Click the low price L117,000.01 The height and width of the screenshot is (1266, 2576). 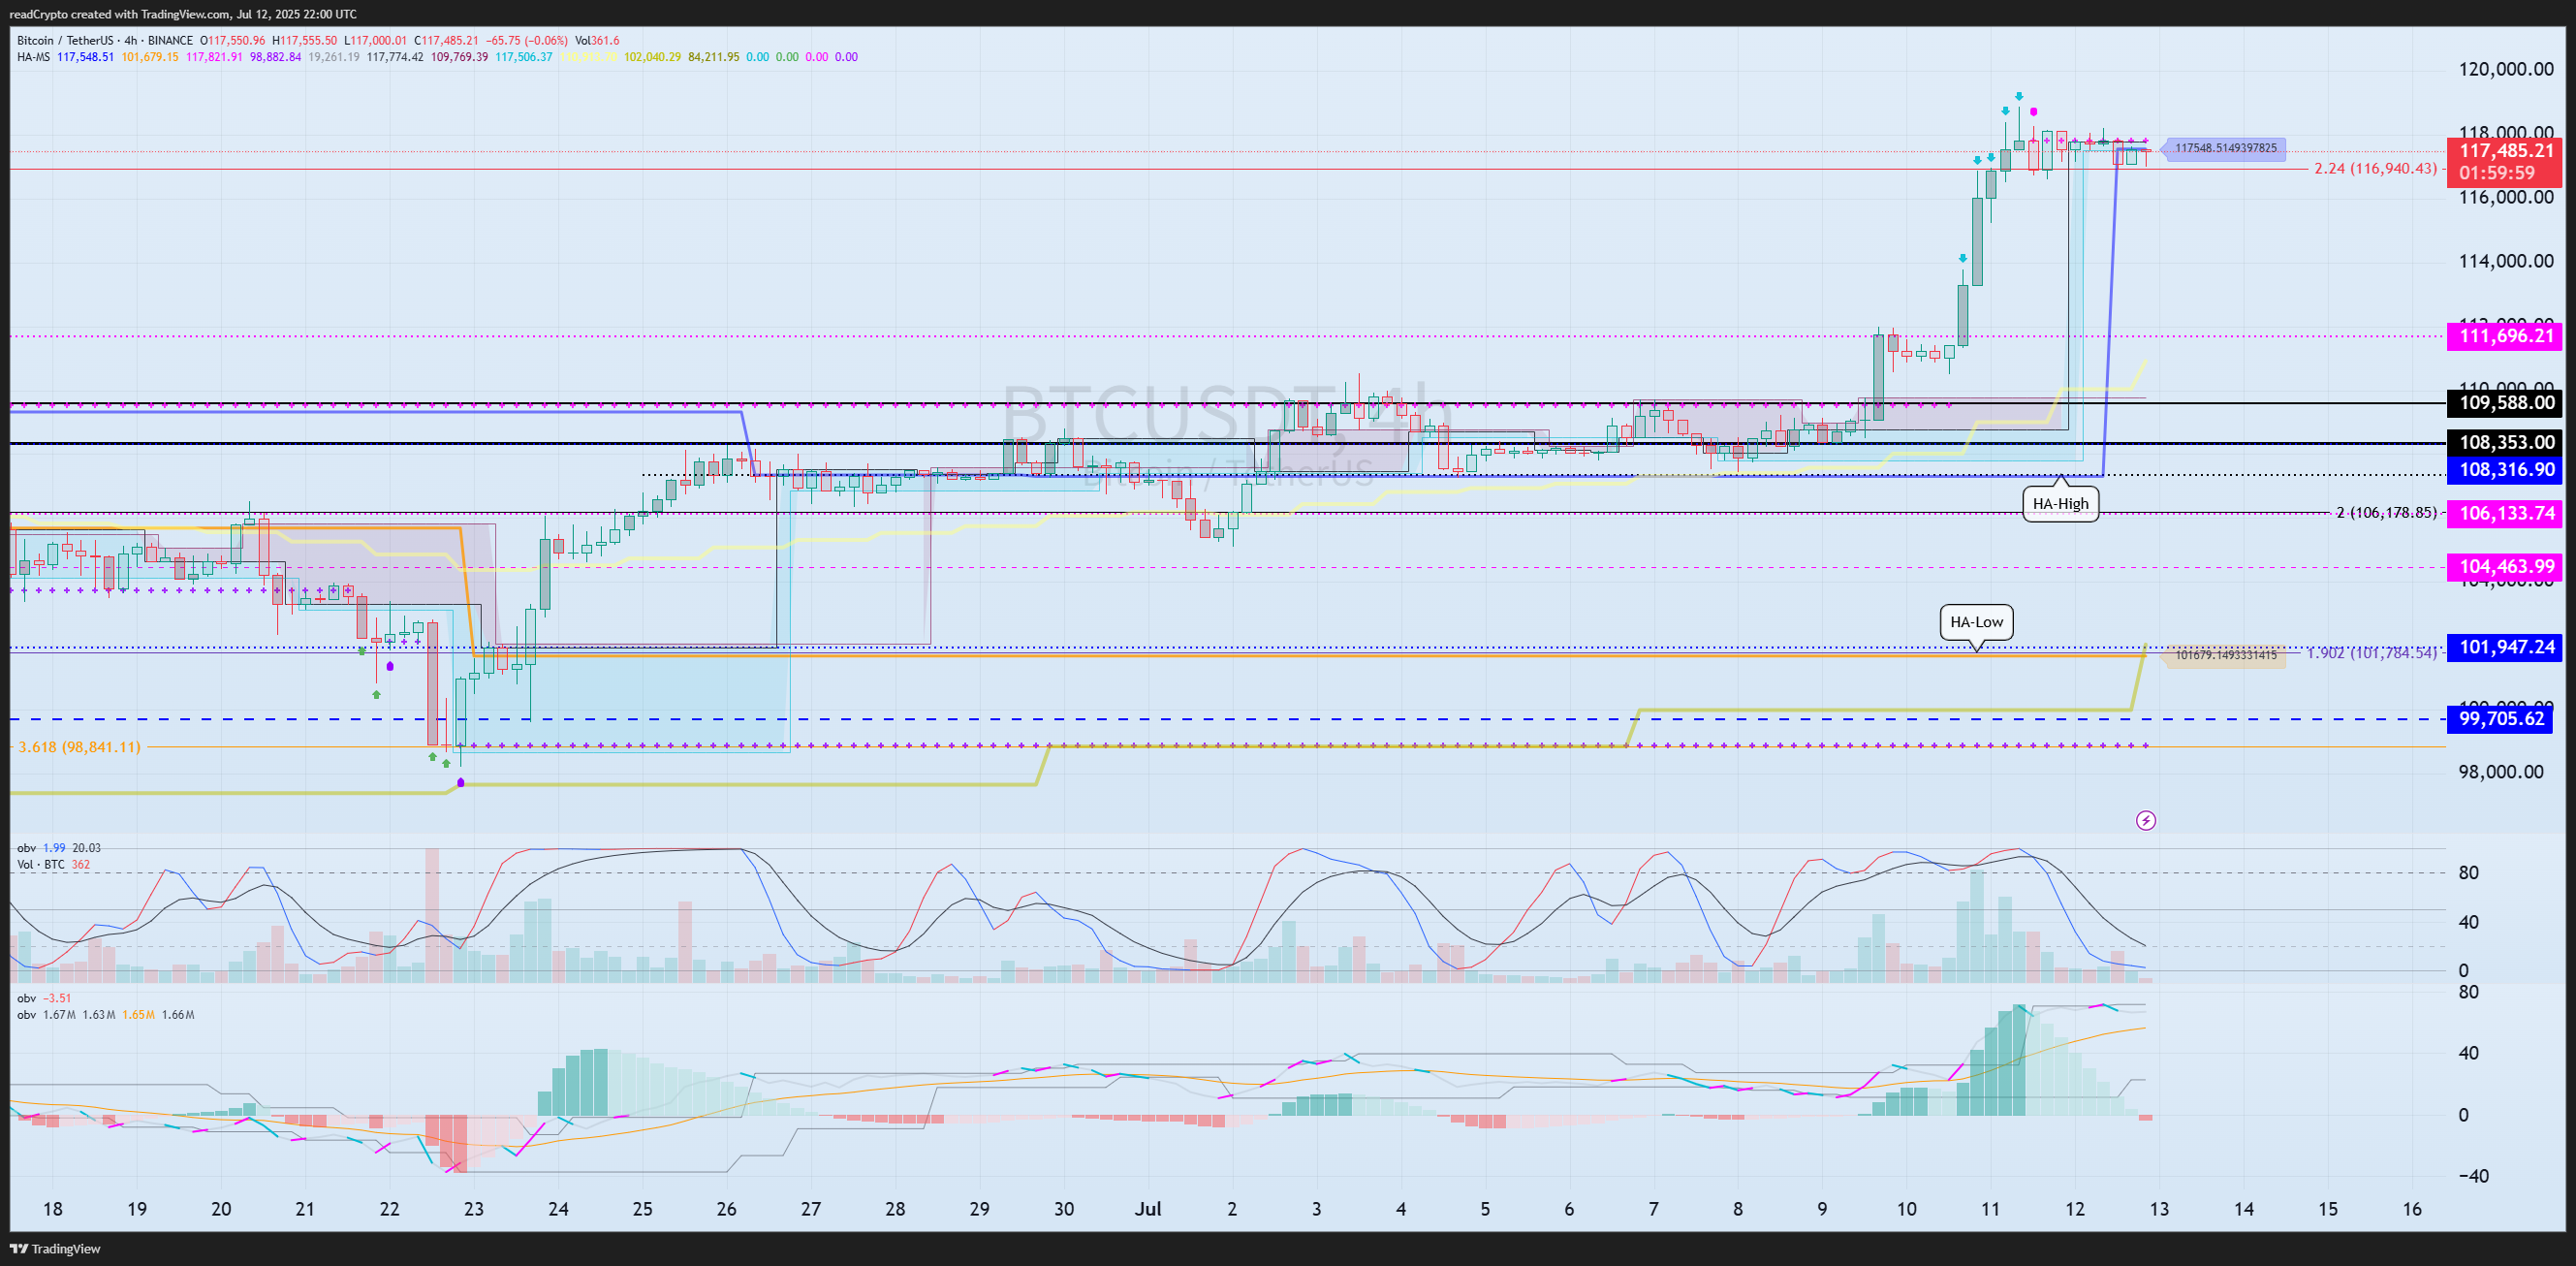tap(376, 41)
